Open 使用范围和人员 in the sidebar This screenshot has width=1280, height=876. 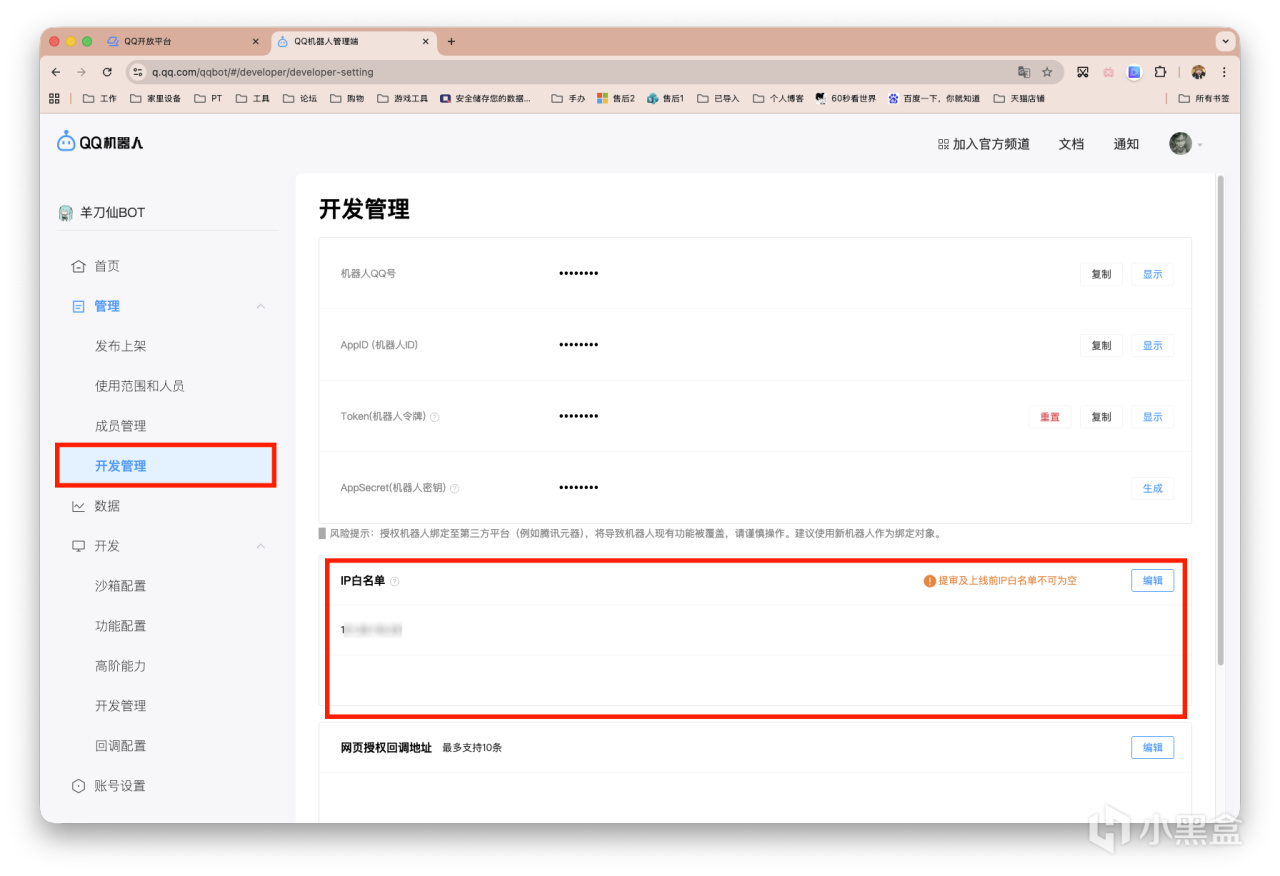point(140,386)
